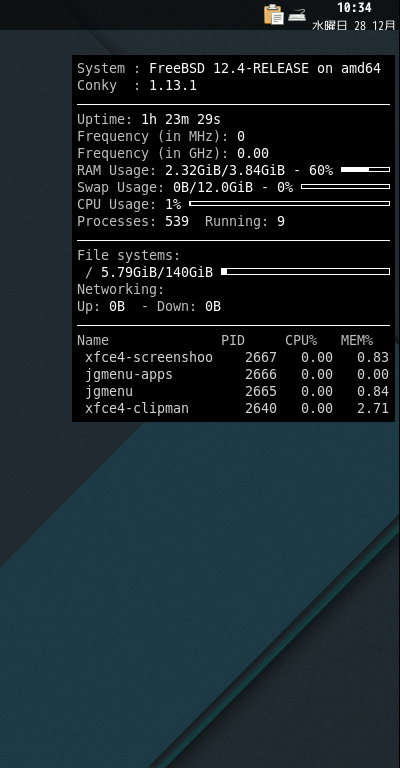This screenshot has height=768, width=400.
Task: Click the Swap usage progress bar
Action: (345, 187)
